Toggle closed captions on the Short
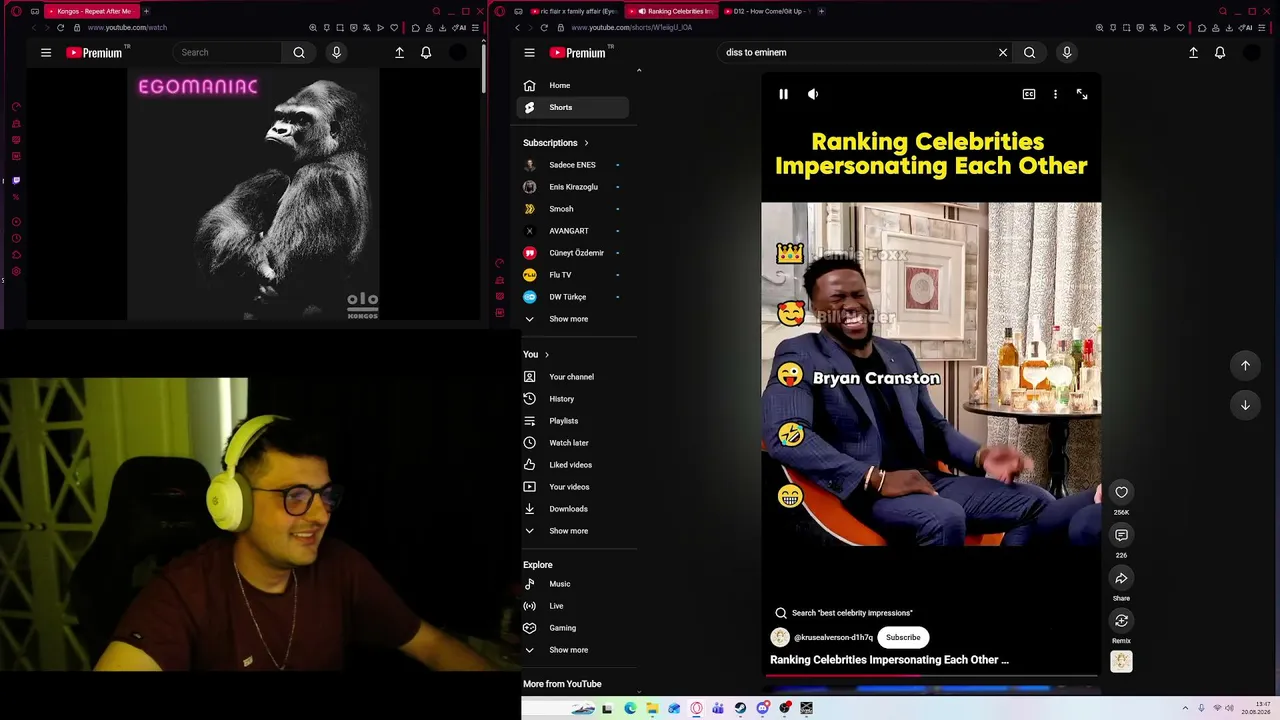This screenshot has height=720, width=1280. tap(1029, 94)
